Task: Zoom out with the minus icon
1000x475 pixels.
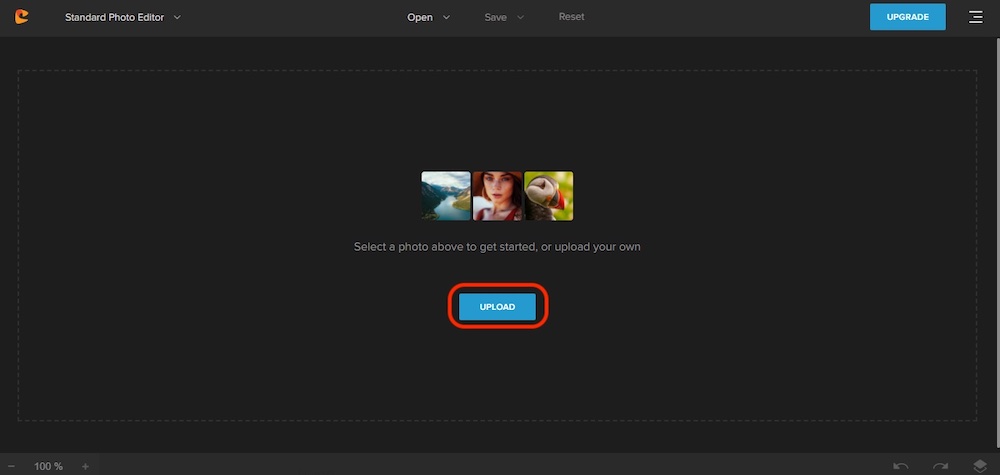Action: 11,467
